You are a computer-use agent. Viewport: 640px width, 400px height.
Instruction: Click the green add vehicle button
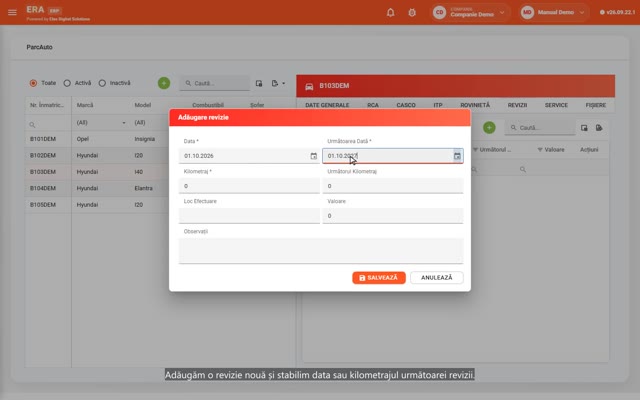[x=164, y=83]
